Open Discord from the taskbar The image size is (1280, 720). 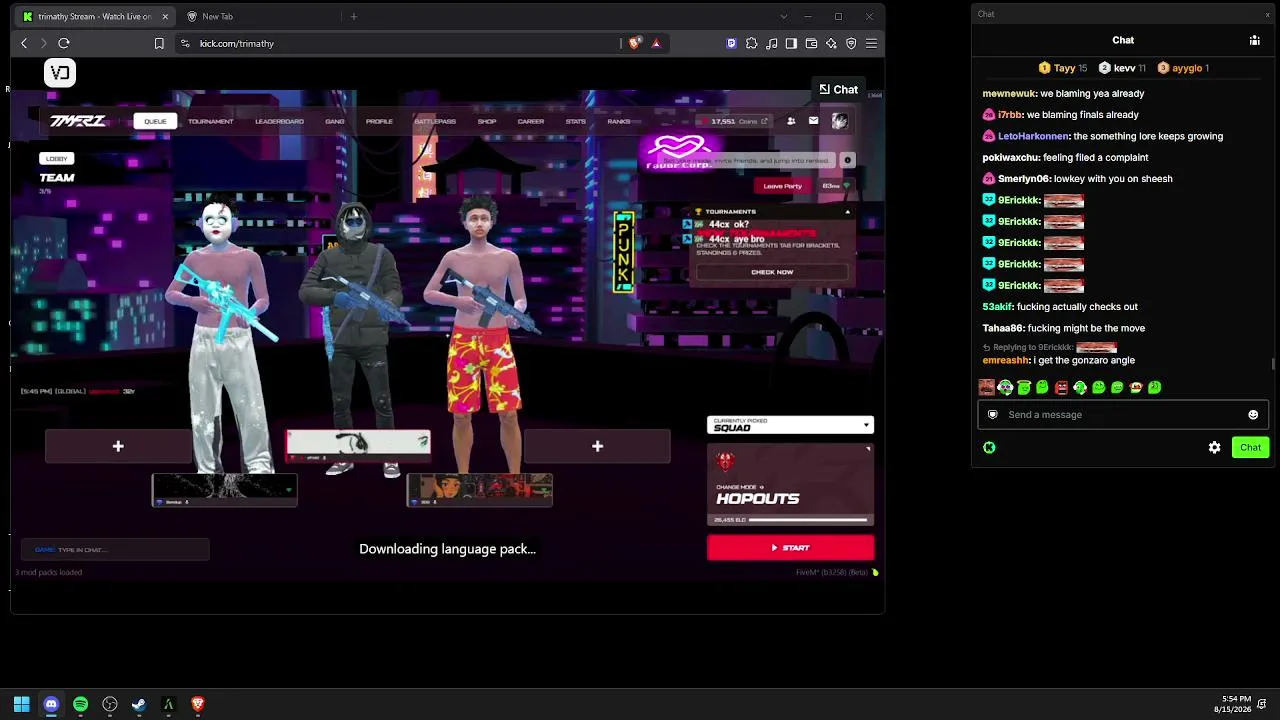[51, 704]
